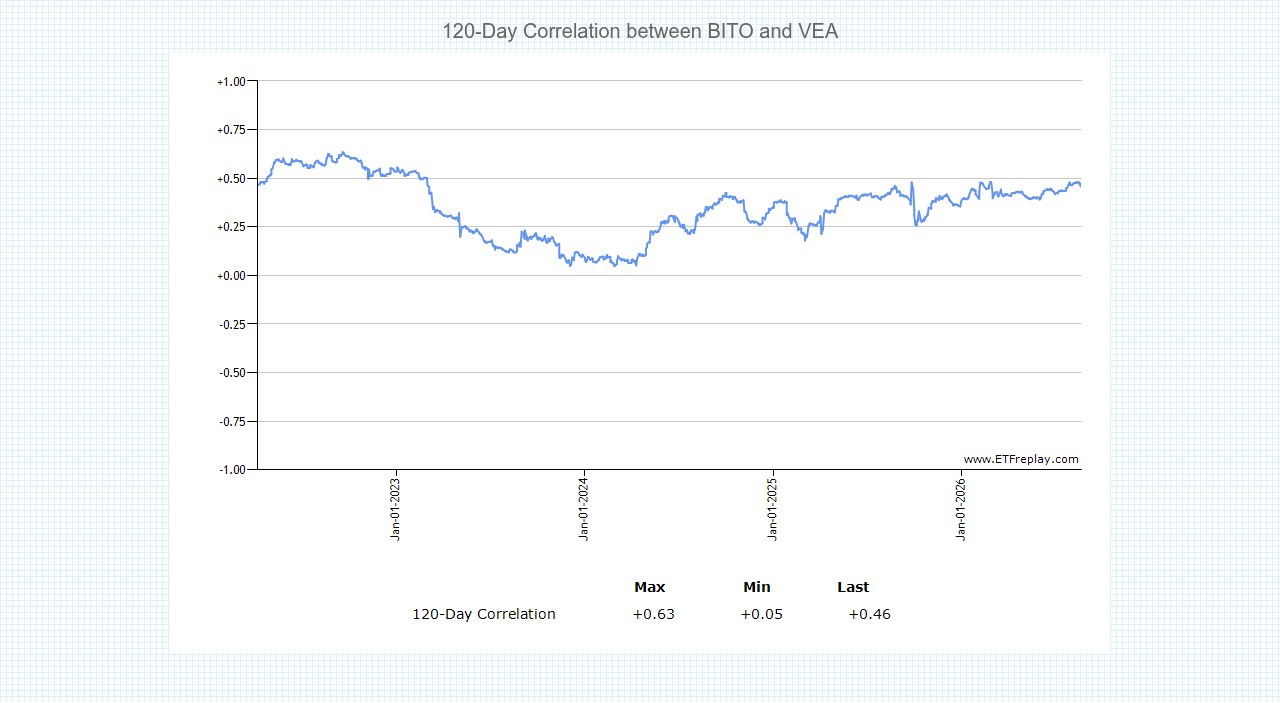The height and width of the screenshot is (703, 1280).
Task: Select the Jan-01-2024 axis date label
Action: (x=584, y=509)
